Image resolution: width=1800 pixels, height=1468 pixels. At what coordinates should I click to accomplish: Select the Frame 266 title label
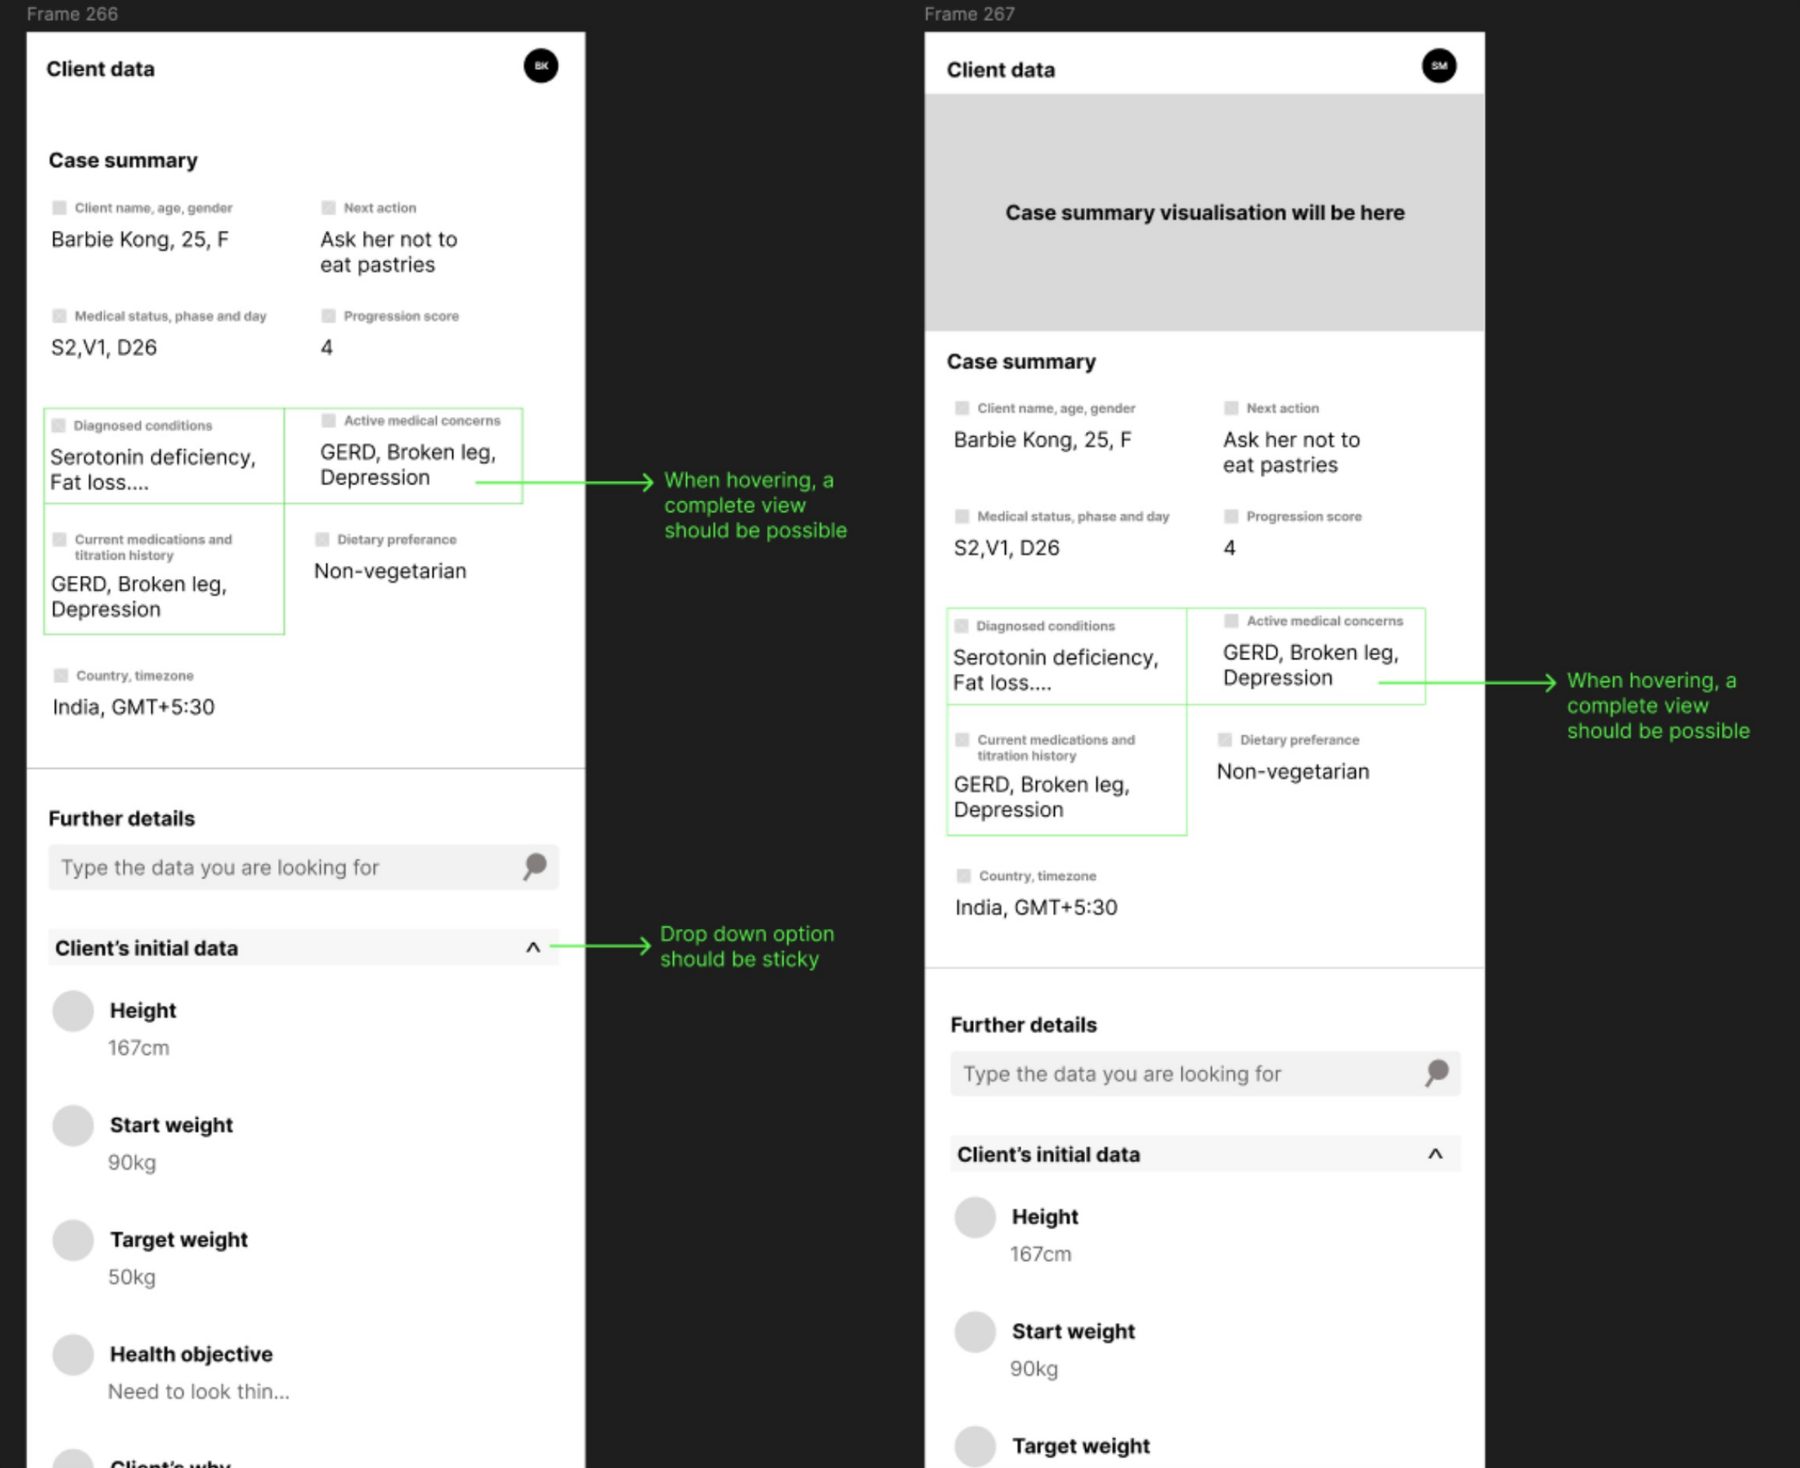click(72, 14)
